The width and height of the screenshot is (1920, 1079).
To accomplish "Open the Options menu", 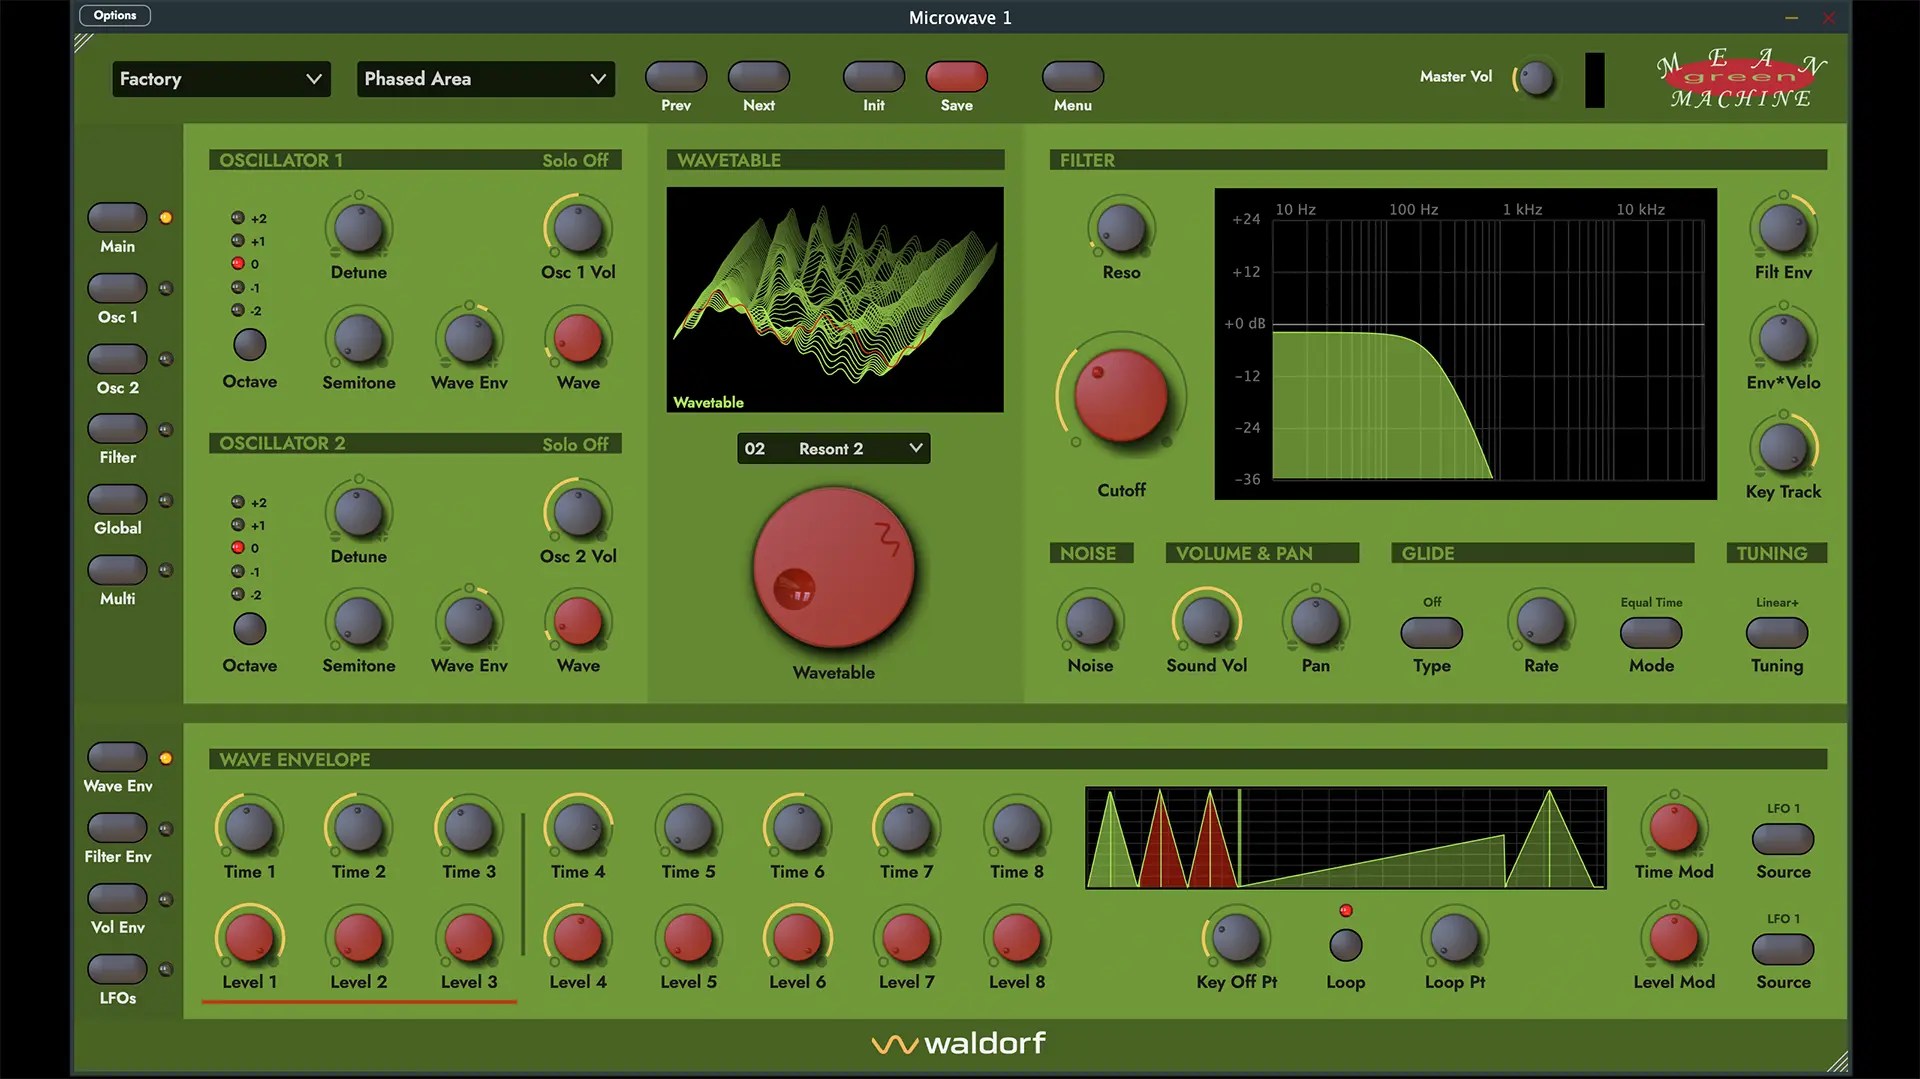I will tap(115, 15).
